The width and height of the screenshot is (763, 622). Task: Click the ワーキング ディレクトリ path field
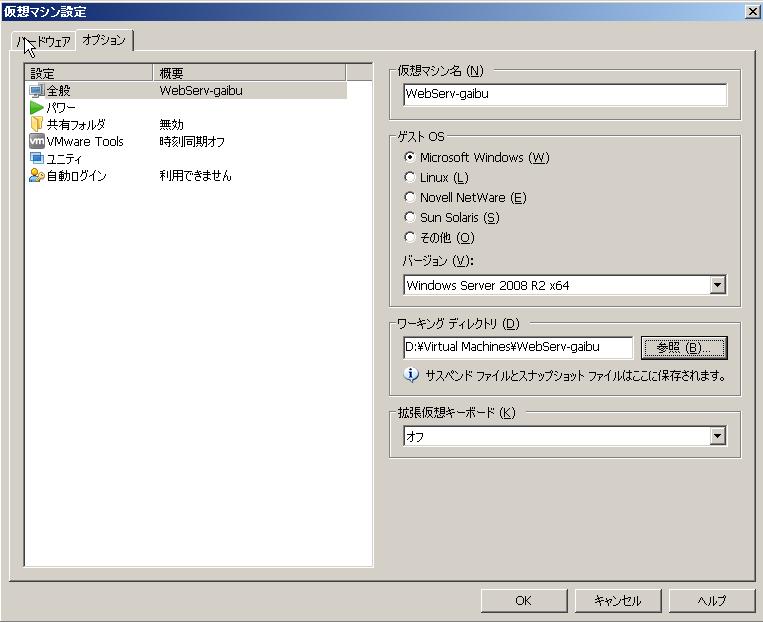[518, 348]
